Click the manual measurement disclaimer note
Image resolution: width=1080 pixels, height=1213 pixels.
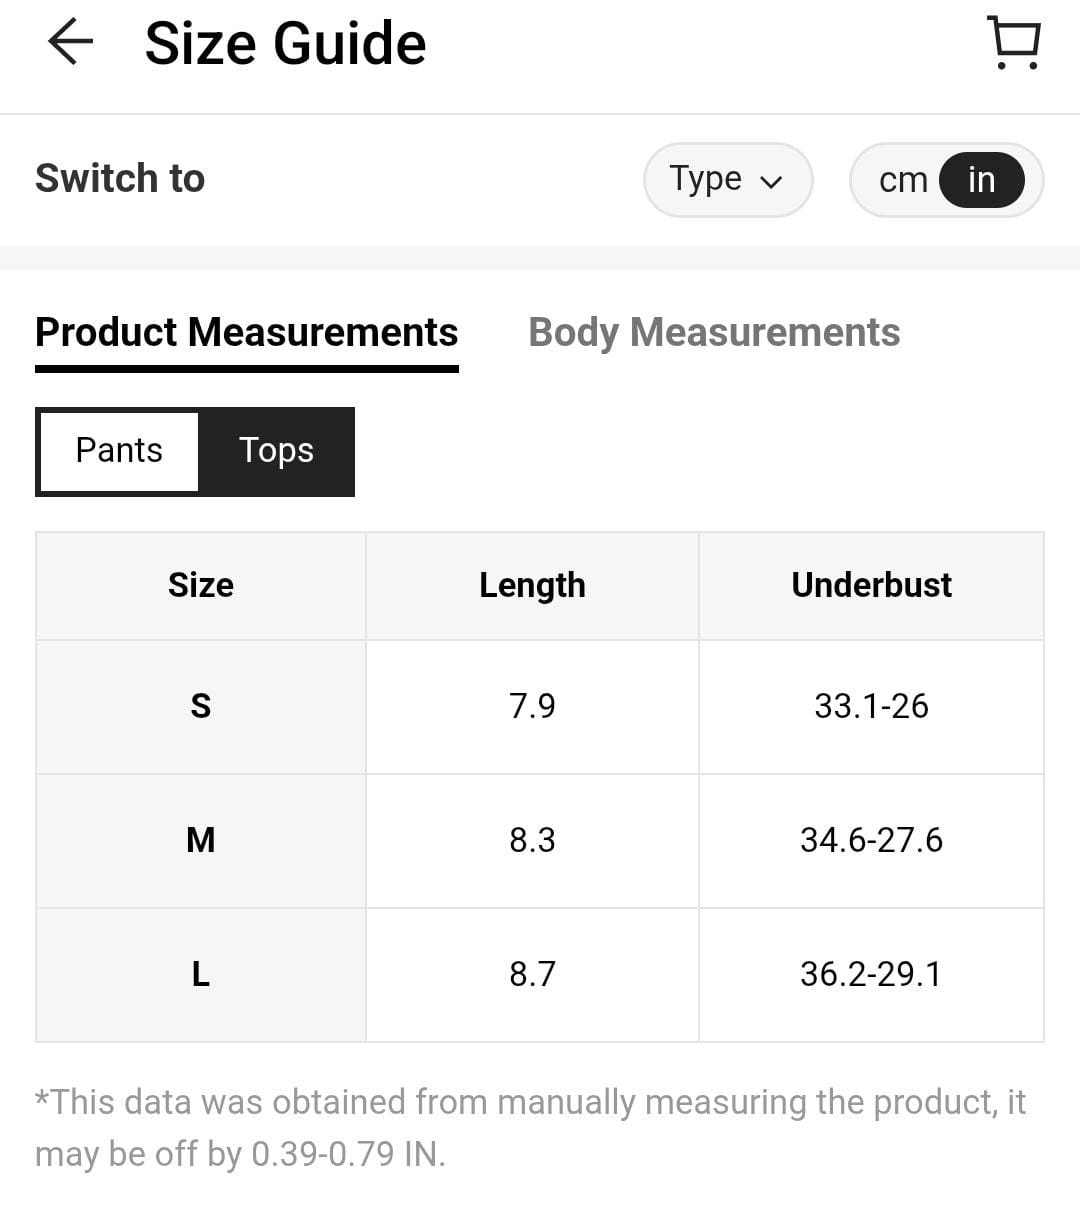(530, 1128)
